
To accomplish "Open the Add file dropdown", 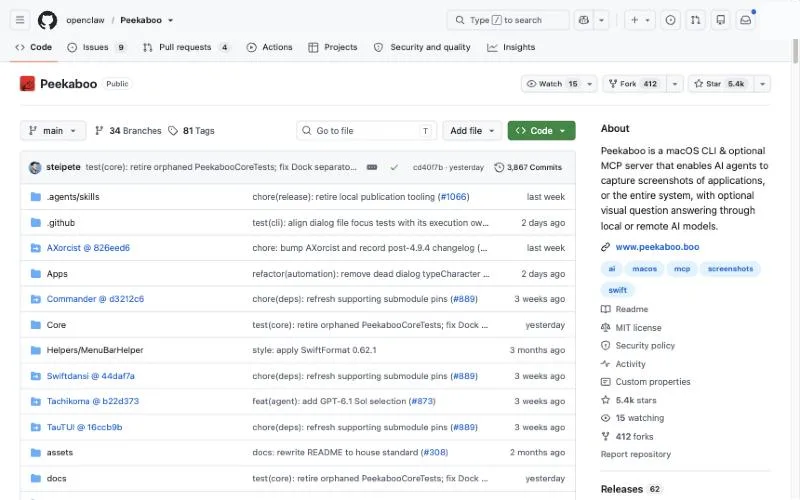I will click(472, 131).
